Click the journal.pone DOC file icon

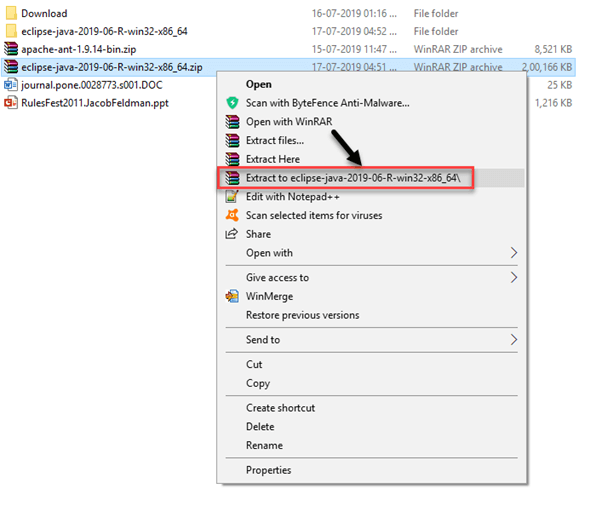click(11, 85)
